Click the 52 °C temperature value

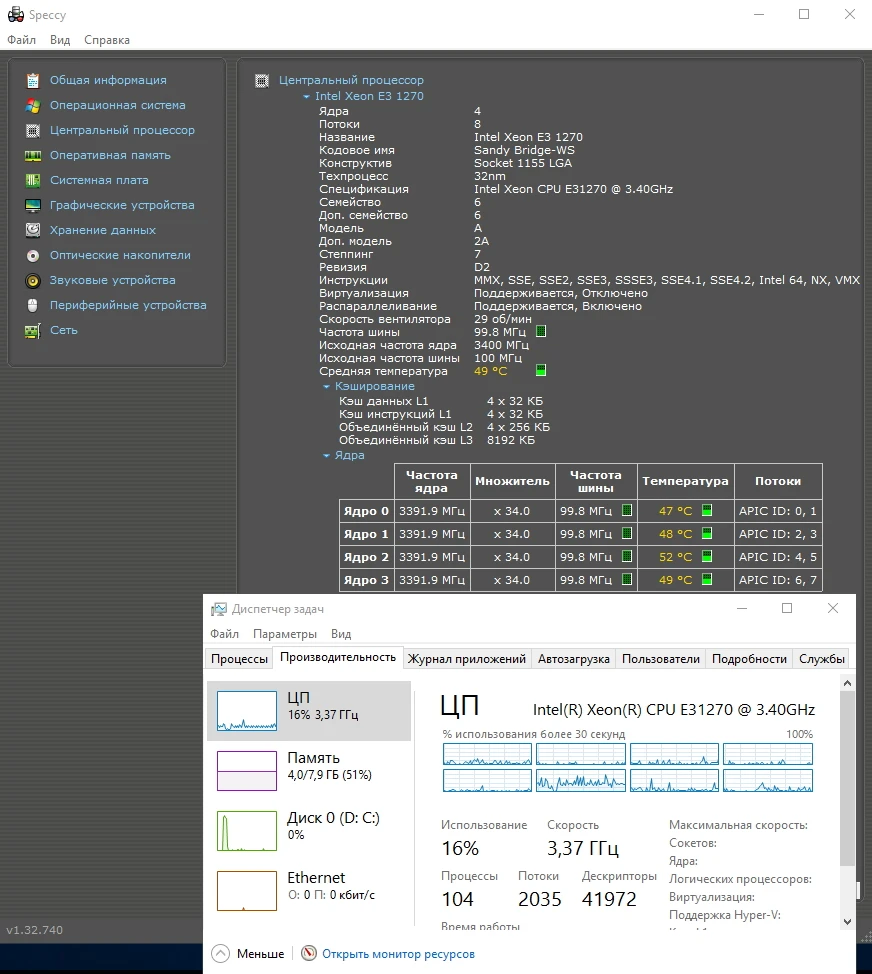675,557
